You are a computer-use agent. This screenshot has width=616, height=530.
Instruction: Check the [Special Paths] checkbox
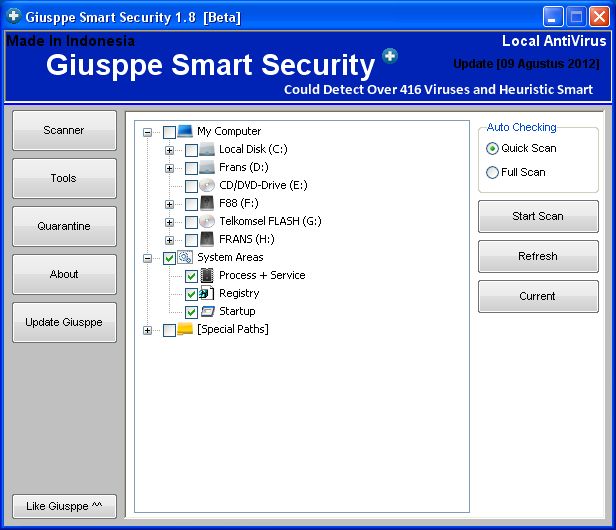(x=169, y=330)
